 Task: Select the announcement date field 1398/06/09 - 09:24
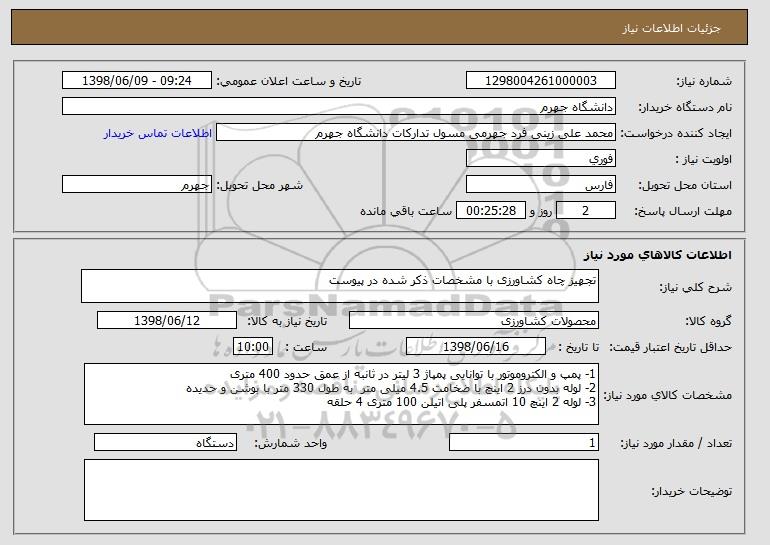(137, 81)
